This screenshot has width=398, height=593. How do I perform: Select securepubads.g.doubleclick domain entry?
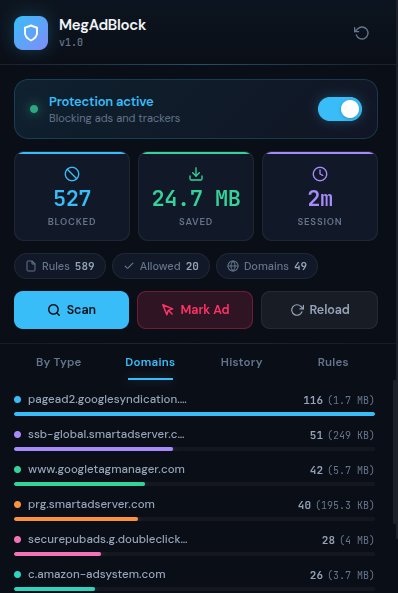point(194,545)
